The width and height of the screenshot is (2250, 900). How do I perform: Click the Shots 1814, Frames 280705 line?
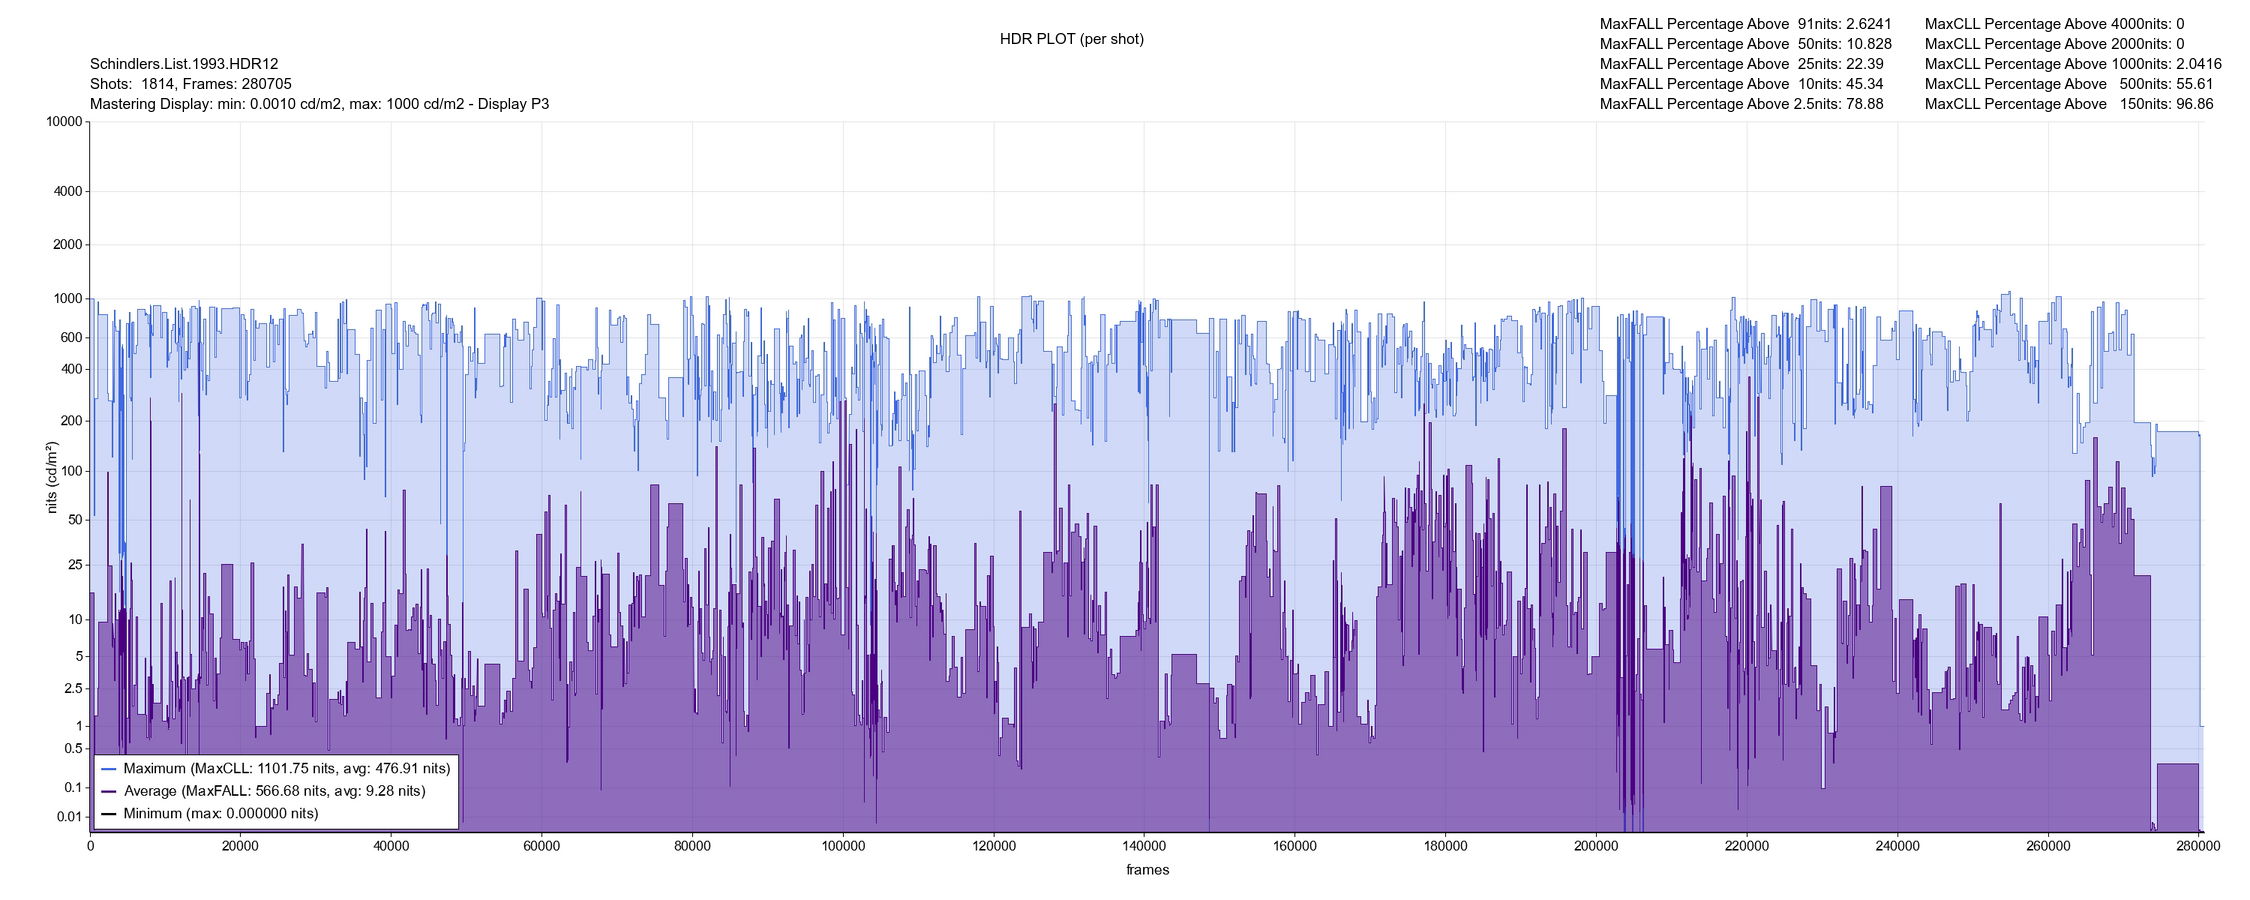coord(190,84)
